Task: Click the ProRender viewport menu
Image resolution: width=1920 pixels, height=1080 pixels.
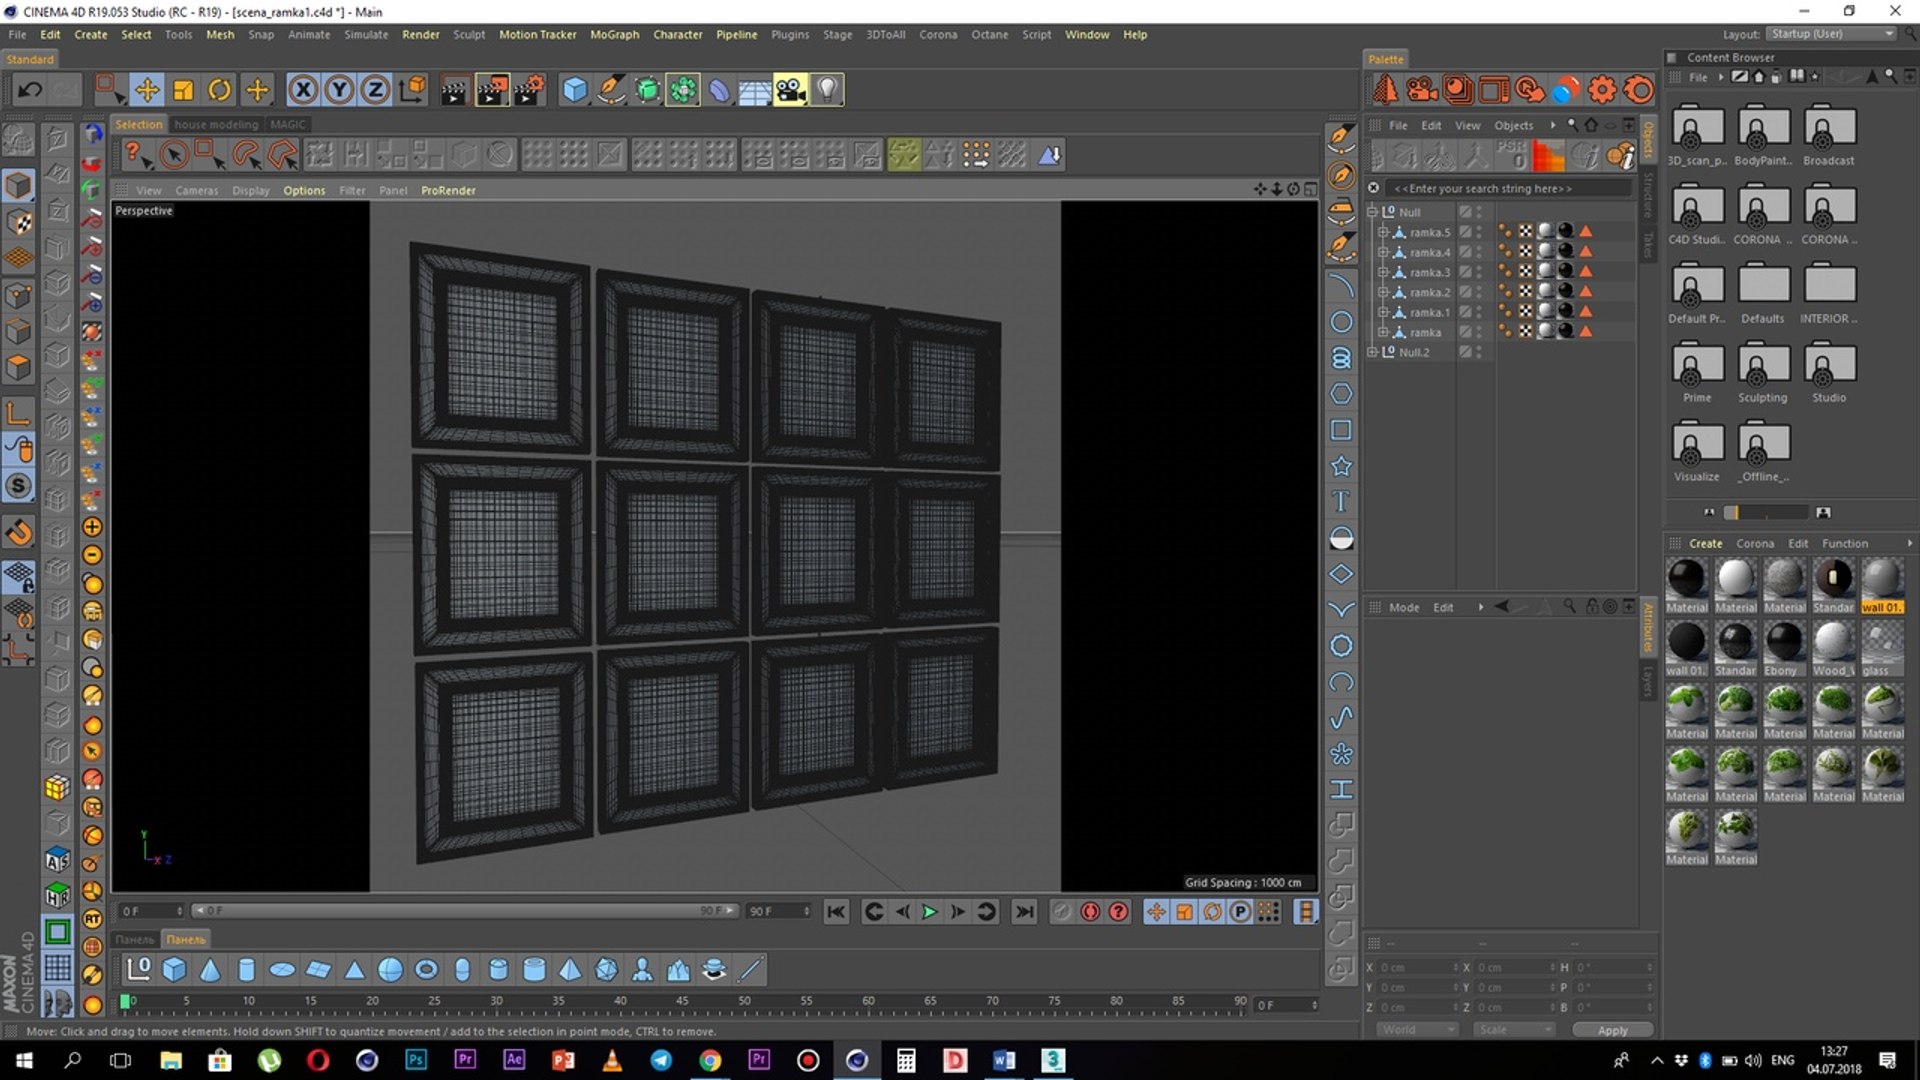Action: click(448, 190)
